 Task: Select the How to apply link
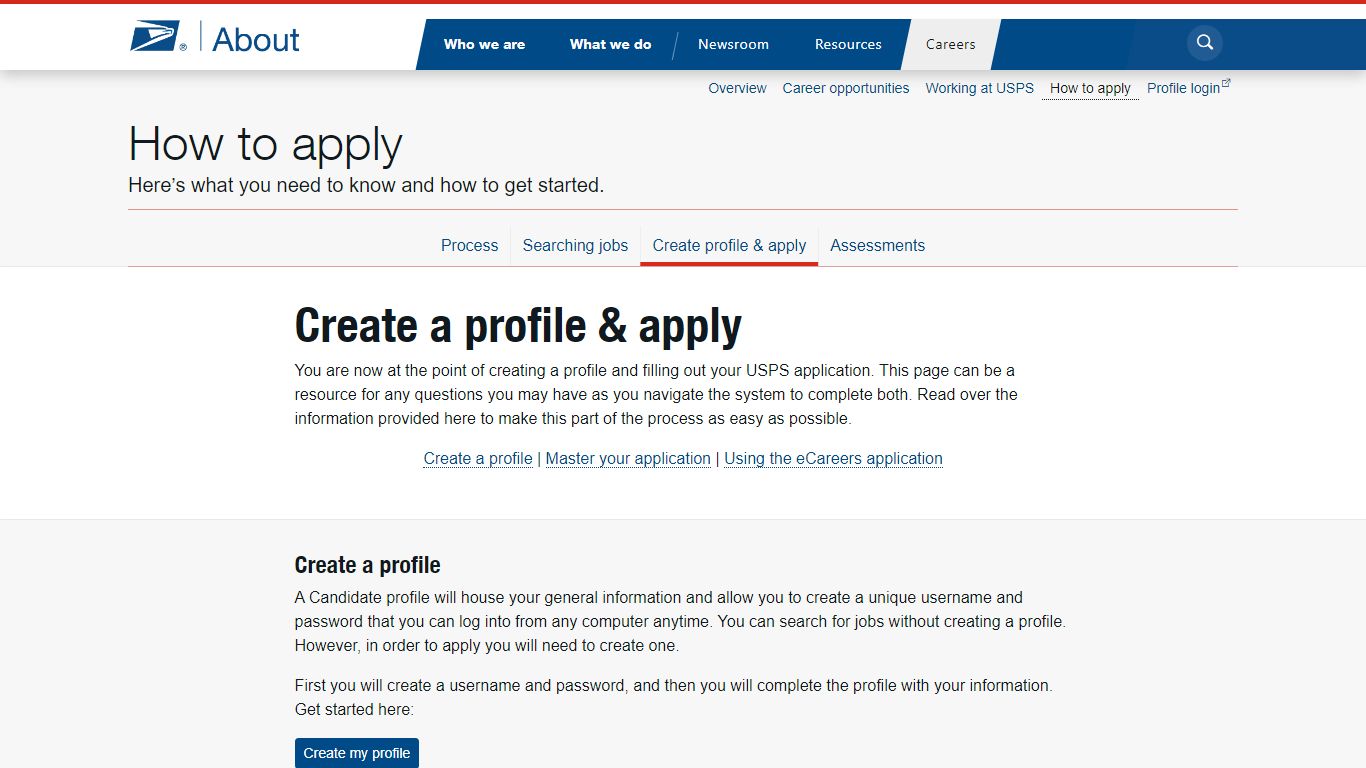[x=1090, y=88]
